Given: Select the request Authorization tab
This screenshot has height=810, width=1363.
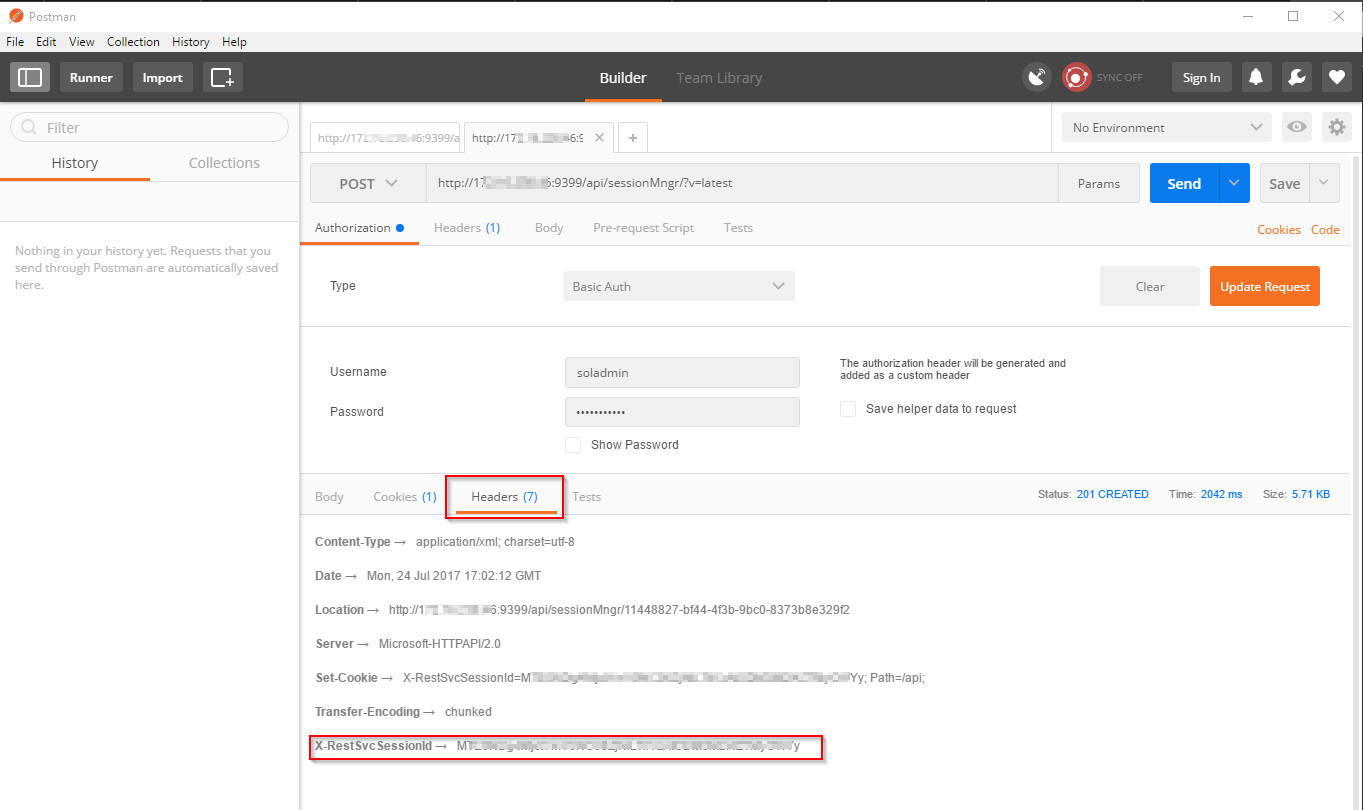Looking at the screenshot, I should 359,227.
